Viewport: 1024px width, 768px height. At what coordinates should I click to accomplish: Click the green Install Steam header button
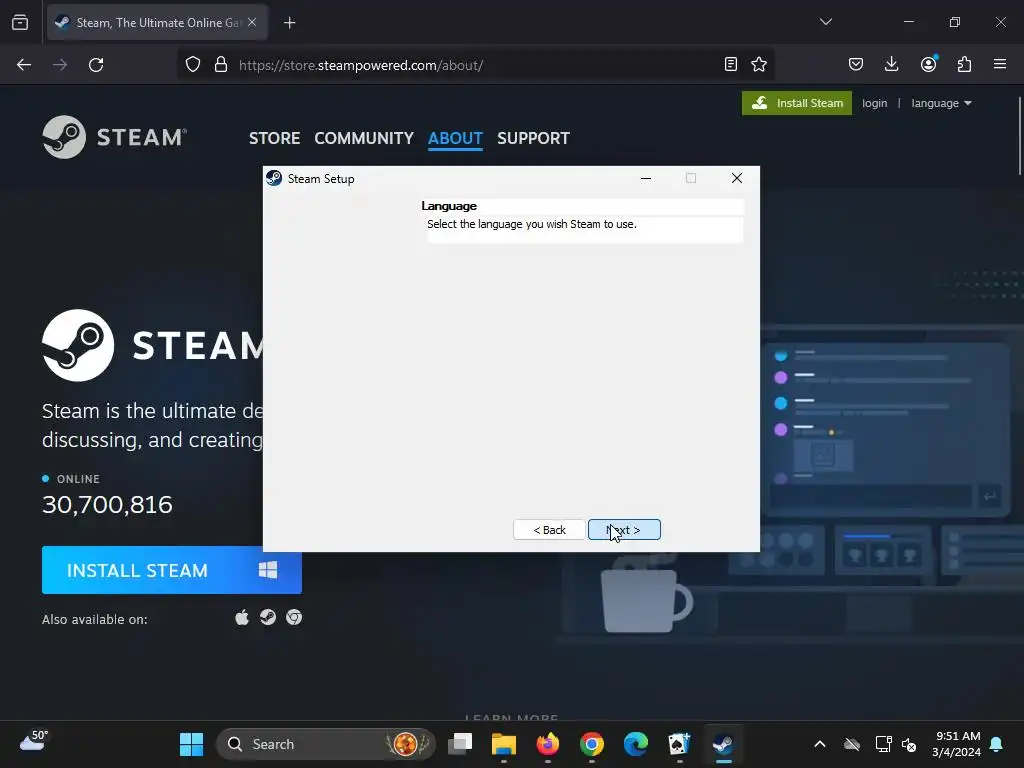[x=797, y=103]
